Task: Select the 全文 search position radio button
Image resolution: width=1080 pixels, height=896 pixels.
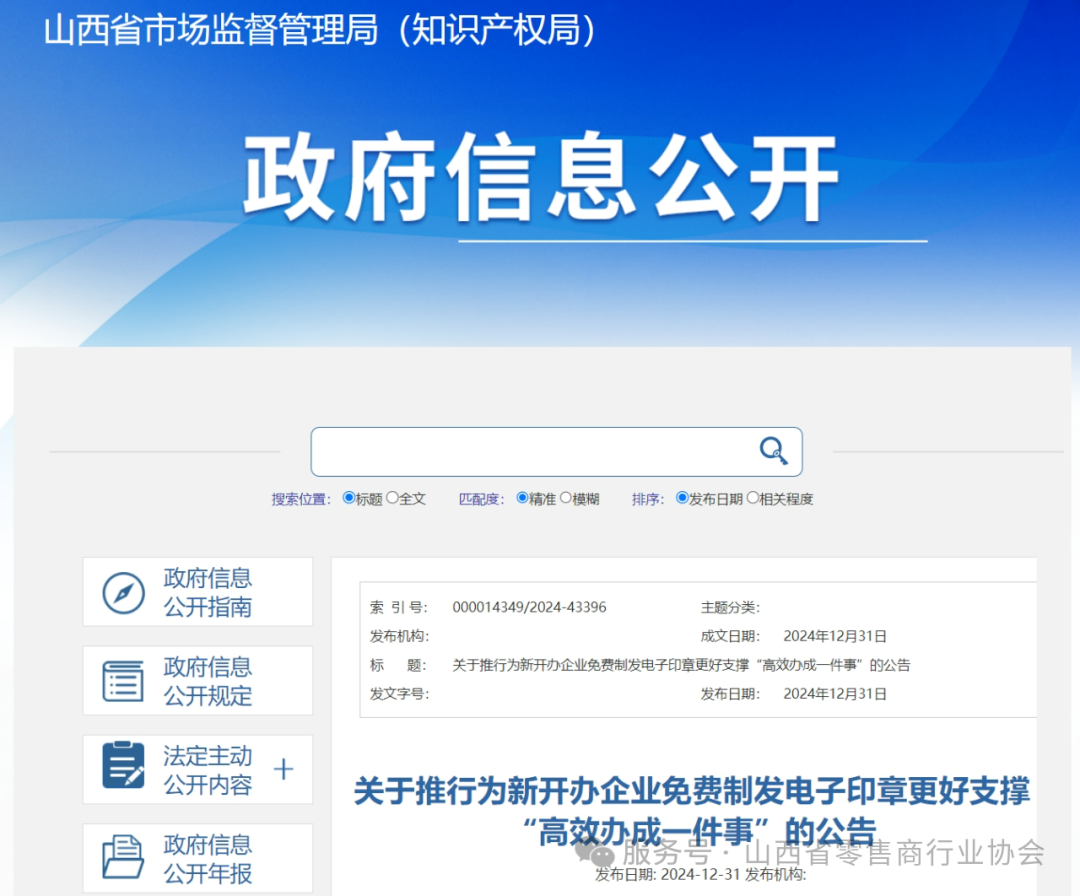Action: (x=393, y=498)
